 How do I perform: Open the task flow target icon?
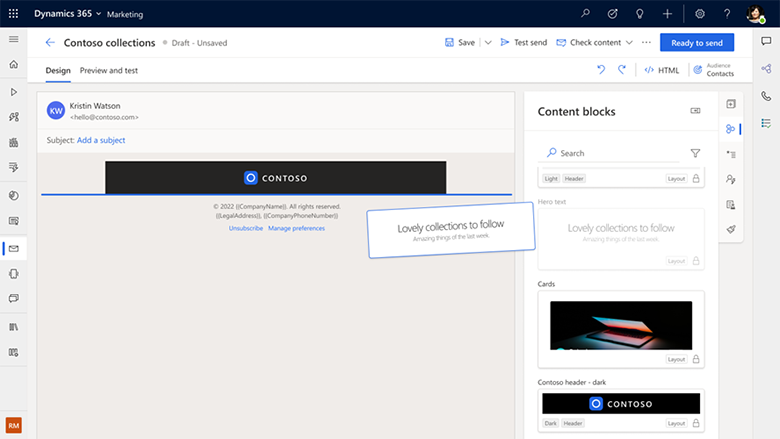pos(612,14)
